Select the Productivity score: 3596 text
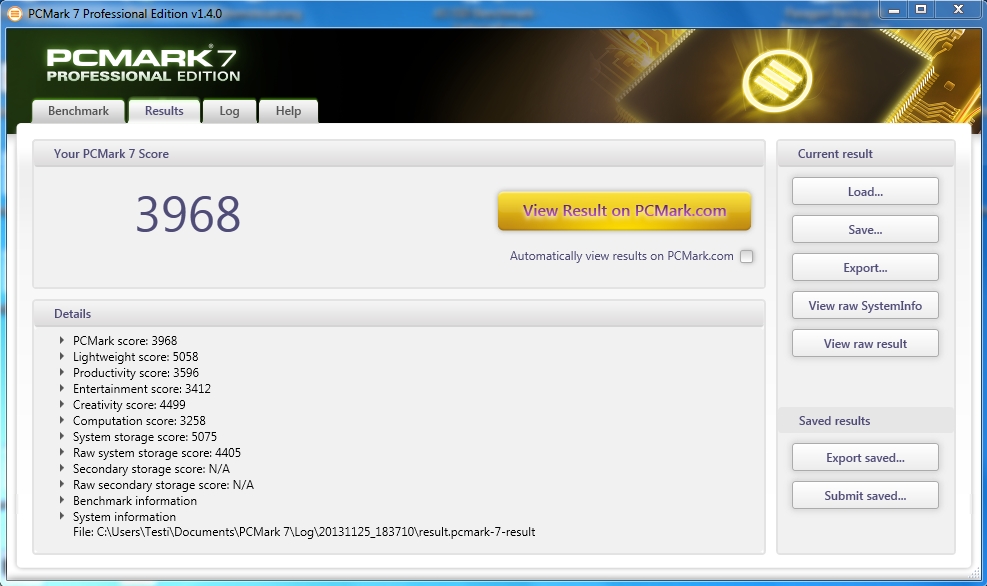The width and height of the screenshot is (987, 586). [136, 373]
